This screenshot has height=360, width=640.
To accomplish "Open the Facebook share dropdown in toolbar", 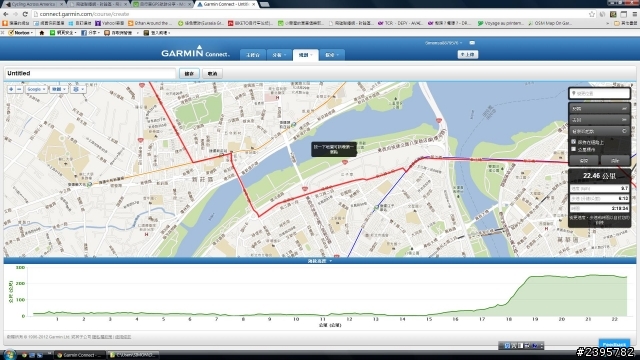I will pyautogui.click(x=90, y=33).
